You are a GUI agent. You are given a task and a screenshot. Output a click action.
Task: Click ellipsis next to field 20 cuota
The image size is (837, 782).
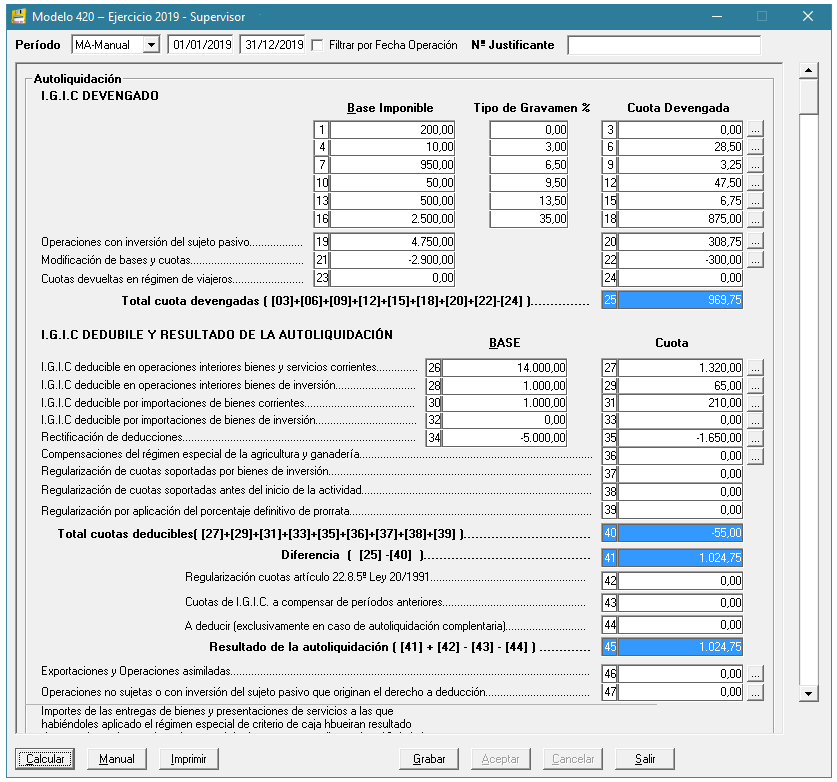tap(755, 241)
